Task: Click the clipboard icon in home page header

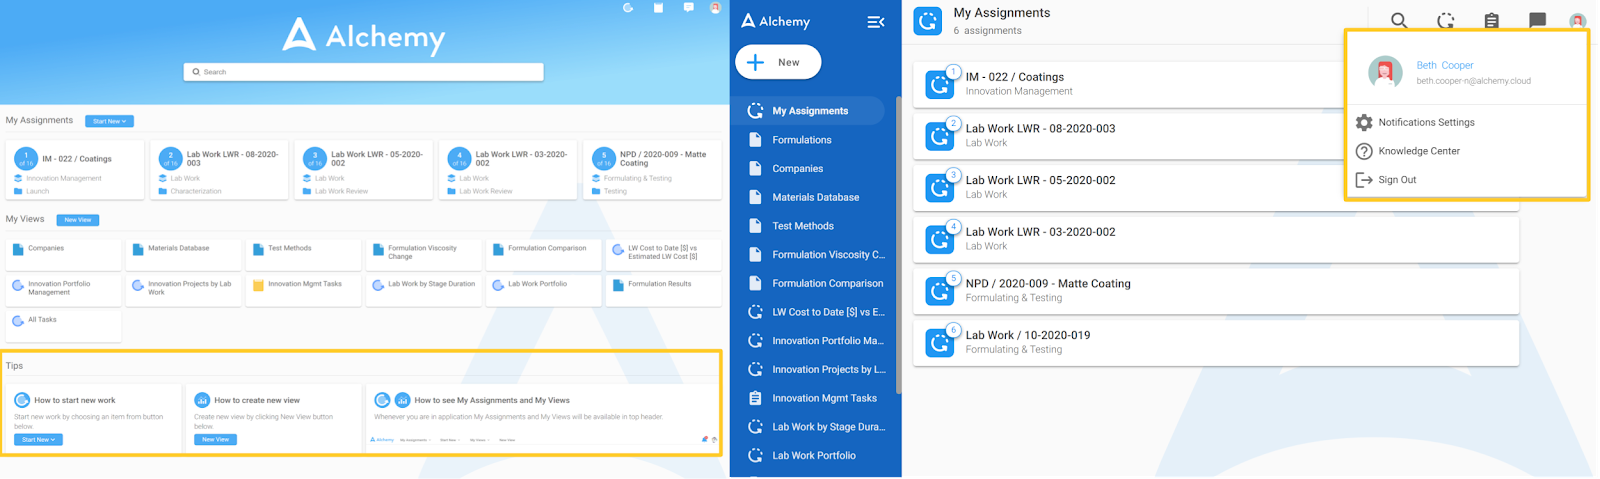Action: (658, 7)
